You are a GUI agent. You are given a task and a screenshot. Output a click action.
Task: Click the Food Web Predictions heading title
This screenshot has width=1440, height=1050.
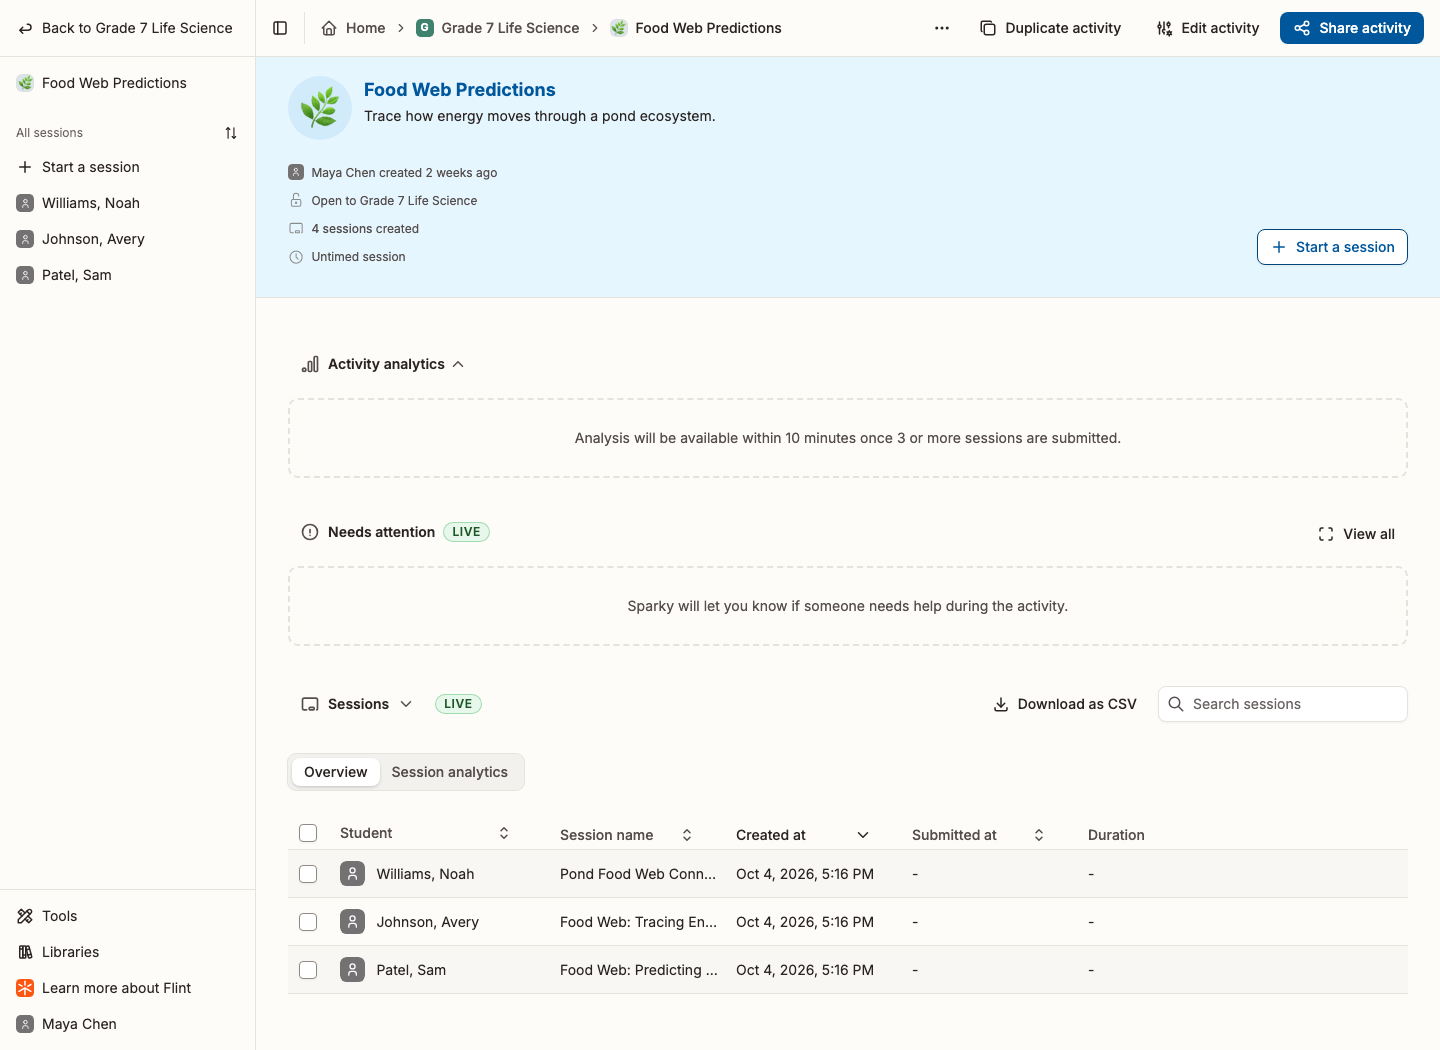(460, 89)
